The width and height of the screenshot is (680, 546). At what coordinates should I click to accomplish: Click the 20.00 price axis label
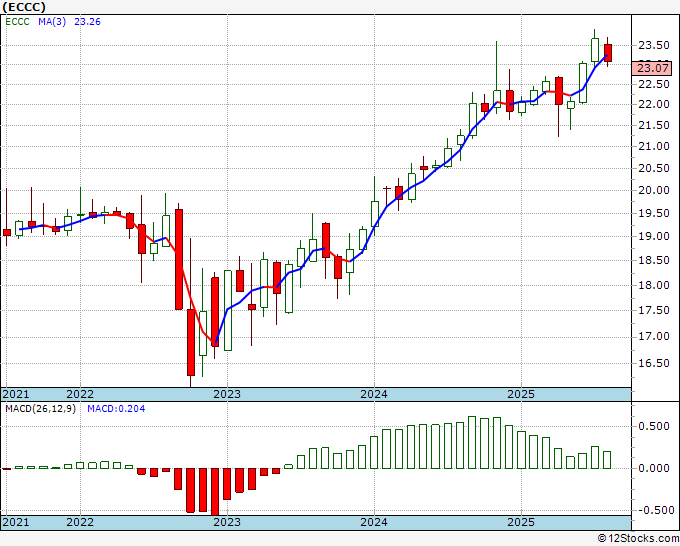click(654, 190)
